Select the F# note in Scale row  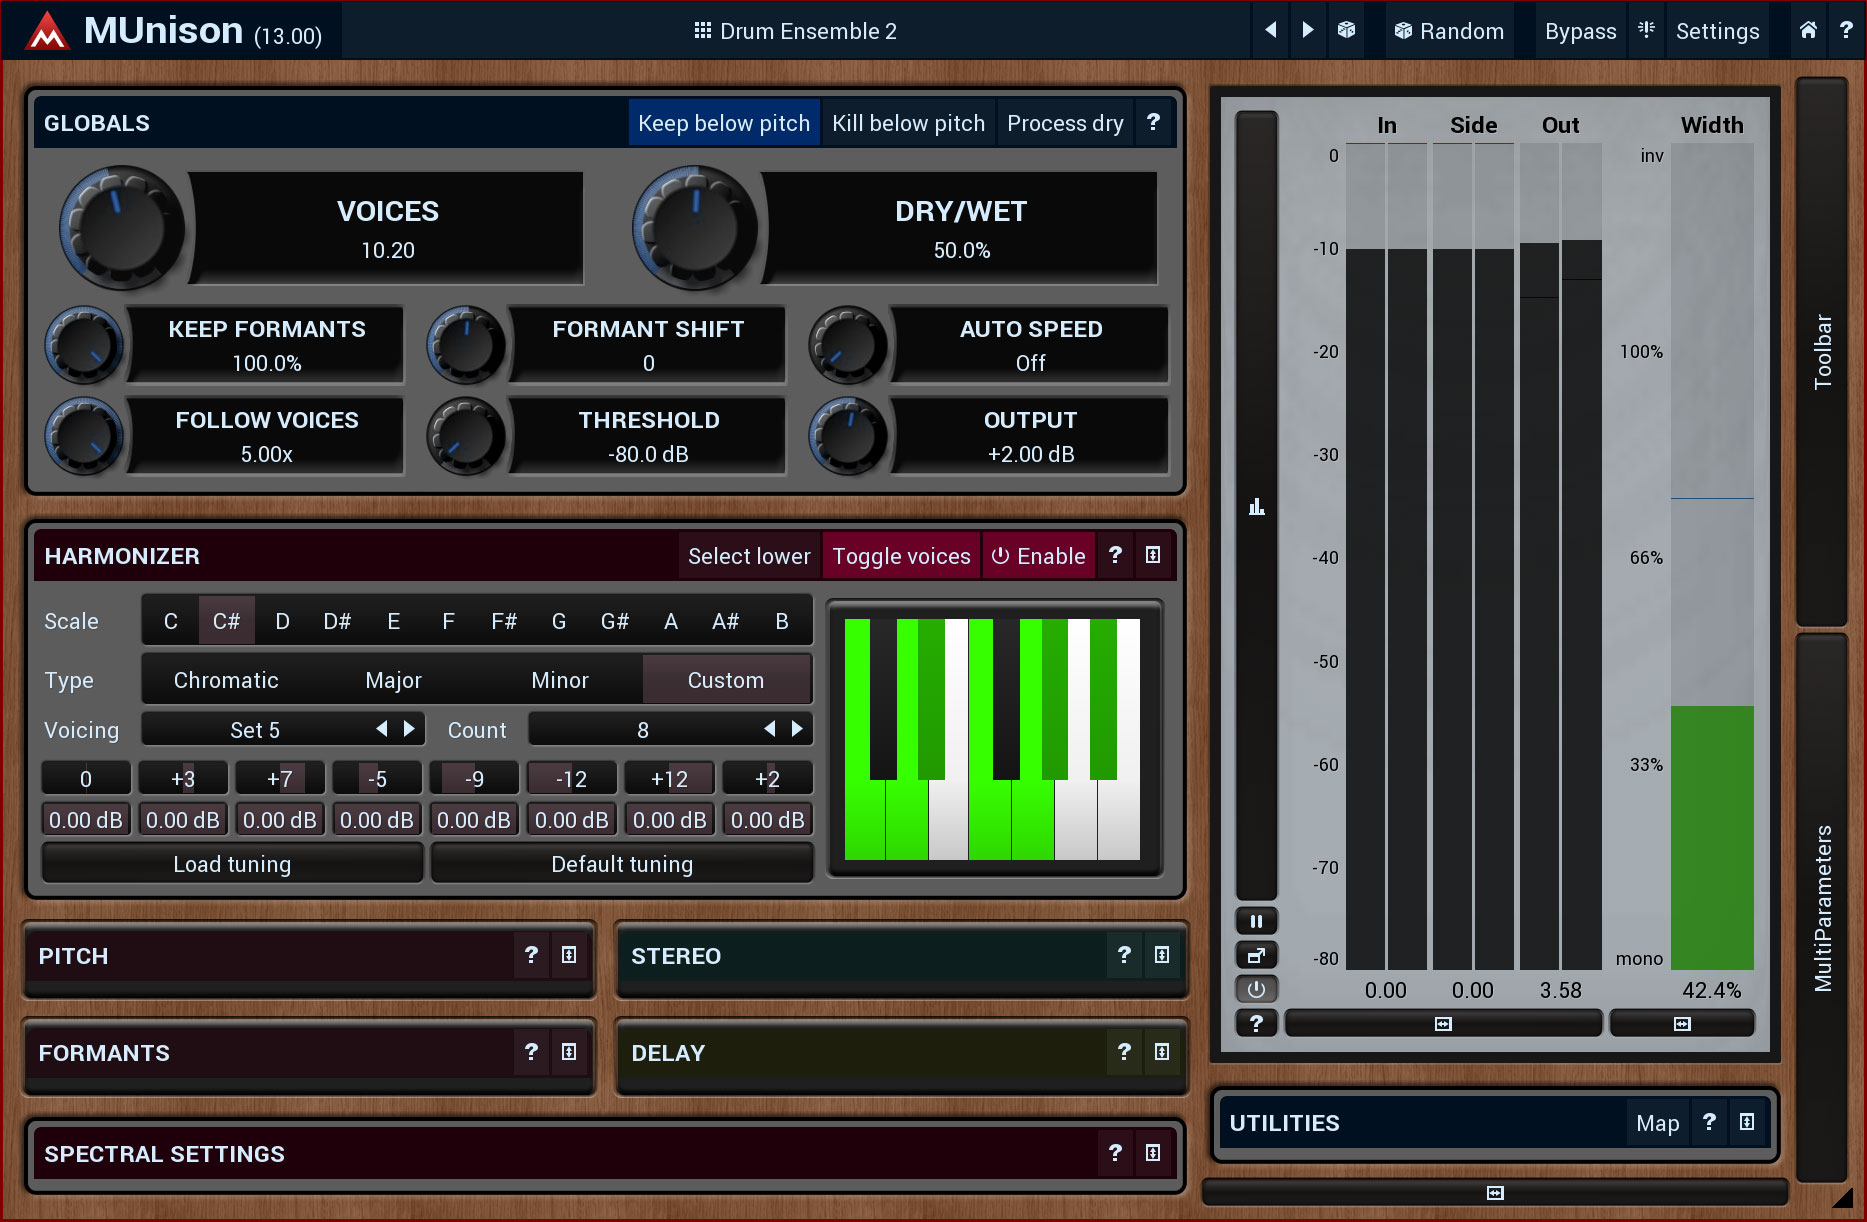[503, 621]
